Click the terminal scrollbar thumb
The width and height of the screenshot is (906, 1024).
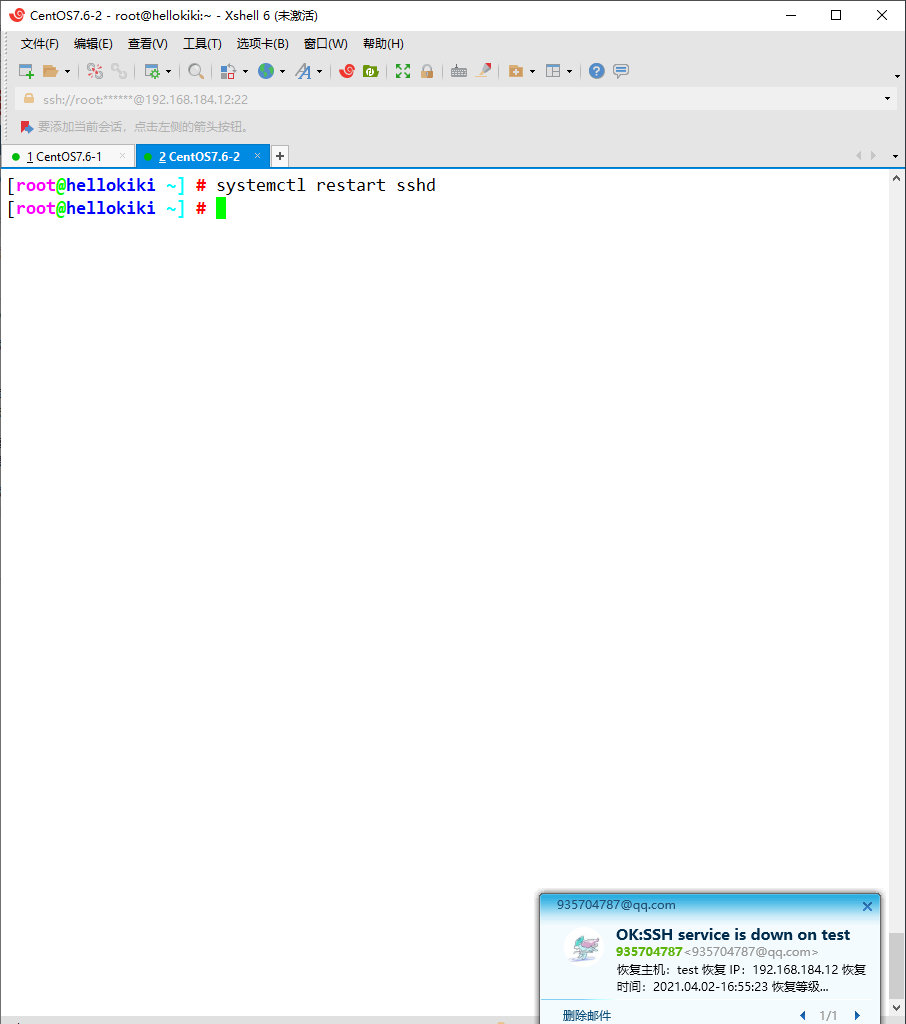pyautogui.click(x=896, y=965)
